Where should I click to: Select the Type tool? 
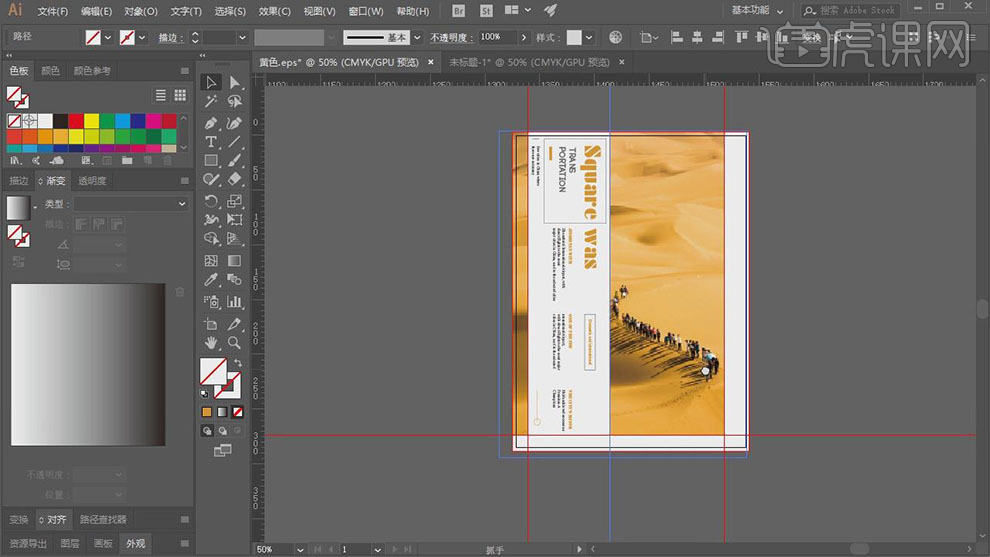click(x=211, y=142)
